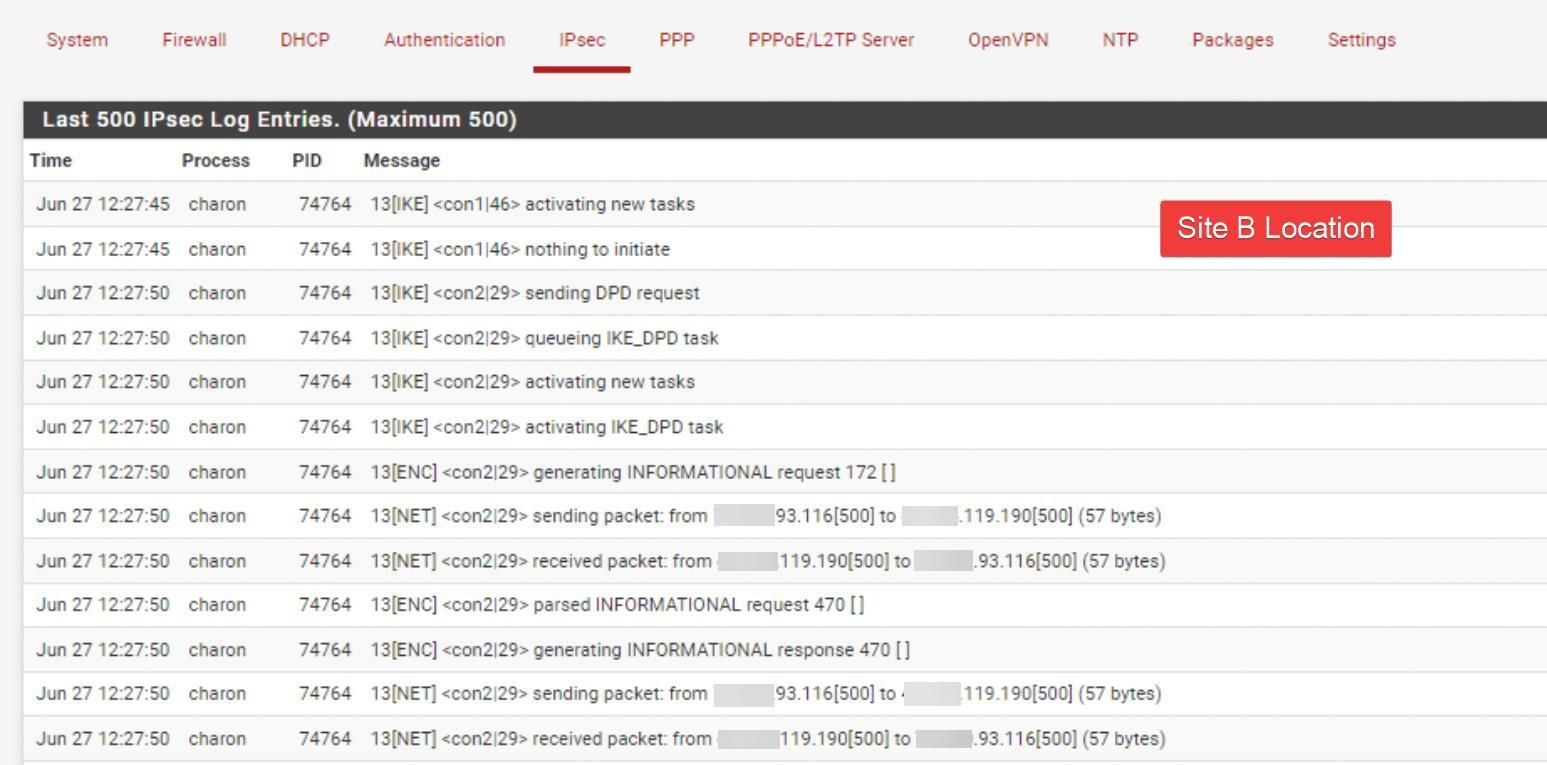1547x765 pixels.
Task: Select 'parsed INFORMATIONAL request 470' message
Action: click(x=618, y=605)
